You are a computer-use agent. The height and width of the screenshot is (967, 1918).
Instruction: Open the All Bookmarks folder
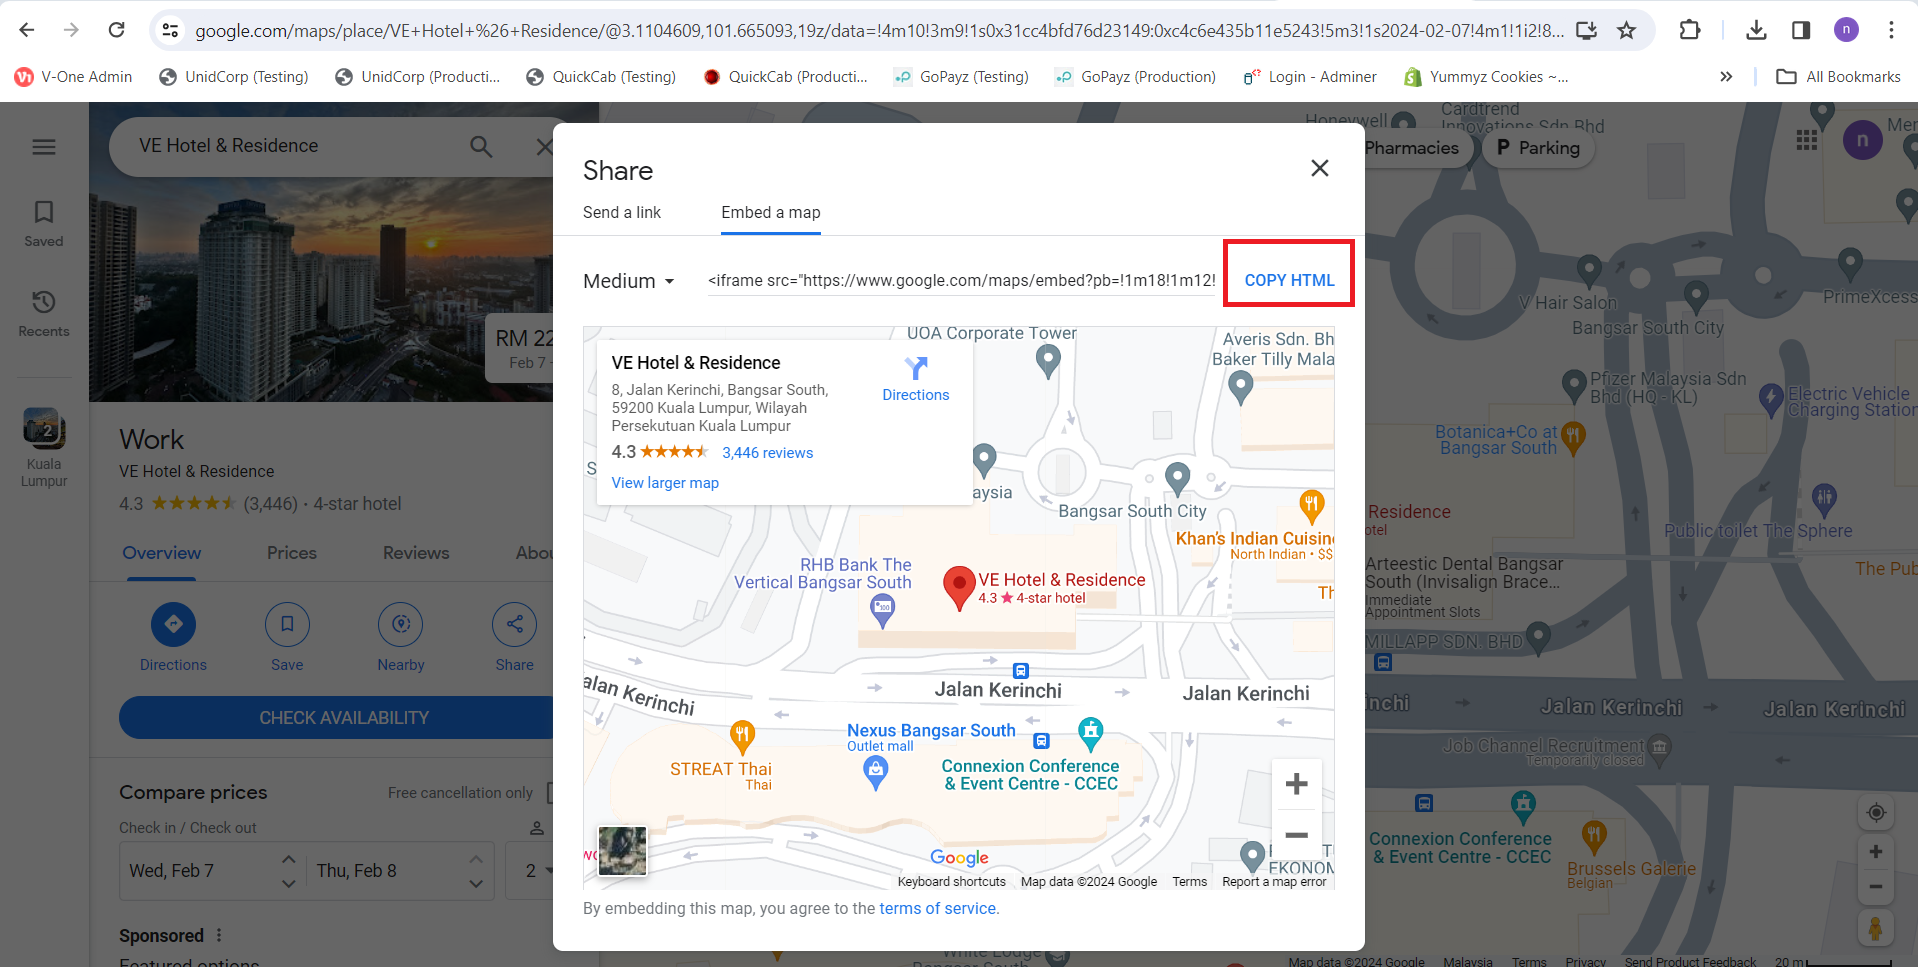[1838, 77]
